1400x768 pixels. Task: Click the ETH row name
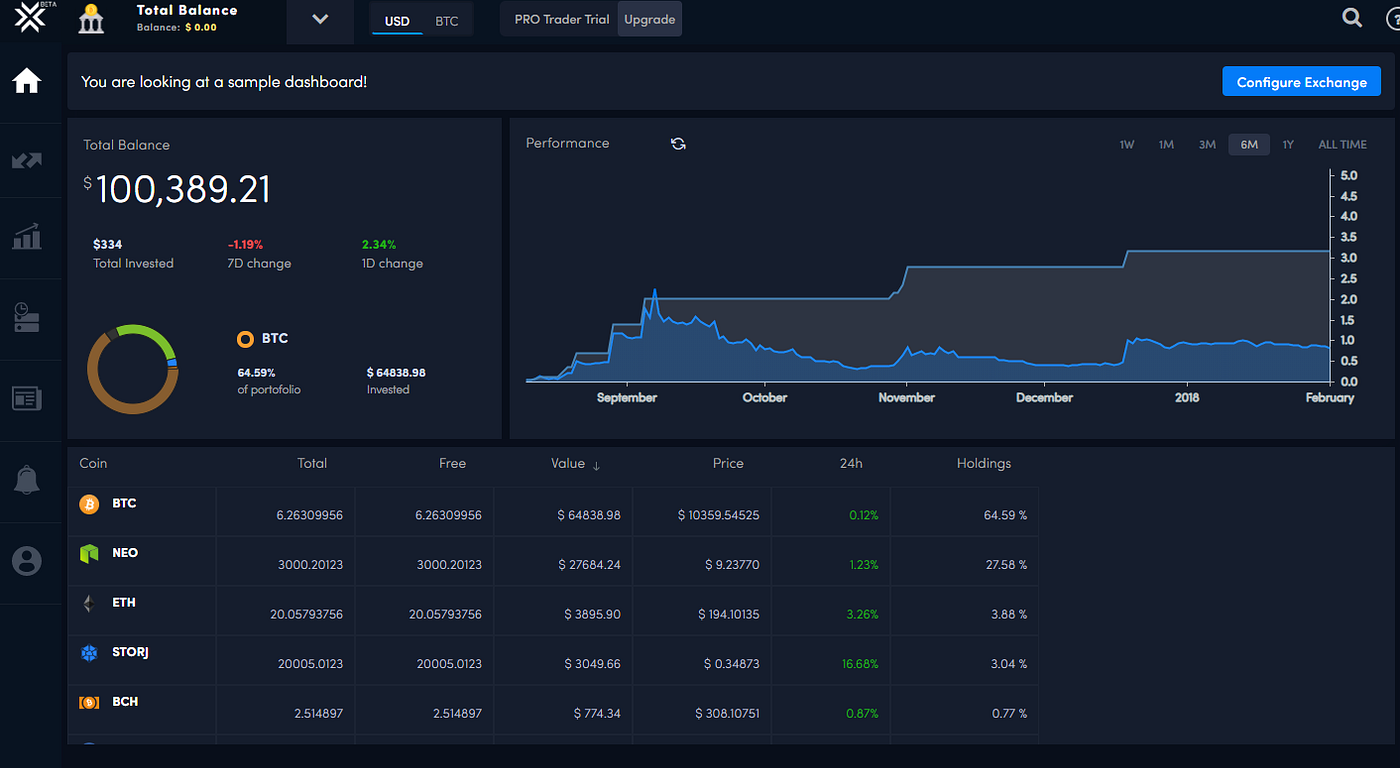click(x=124, y=603)
